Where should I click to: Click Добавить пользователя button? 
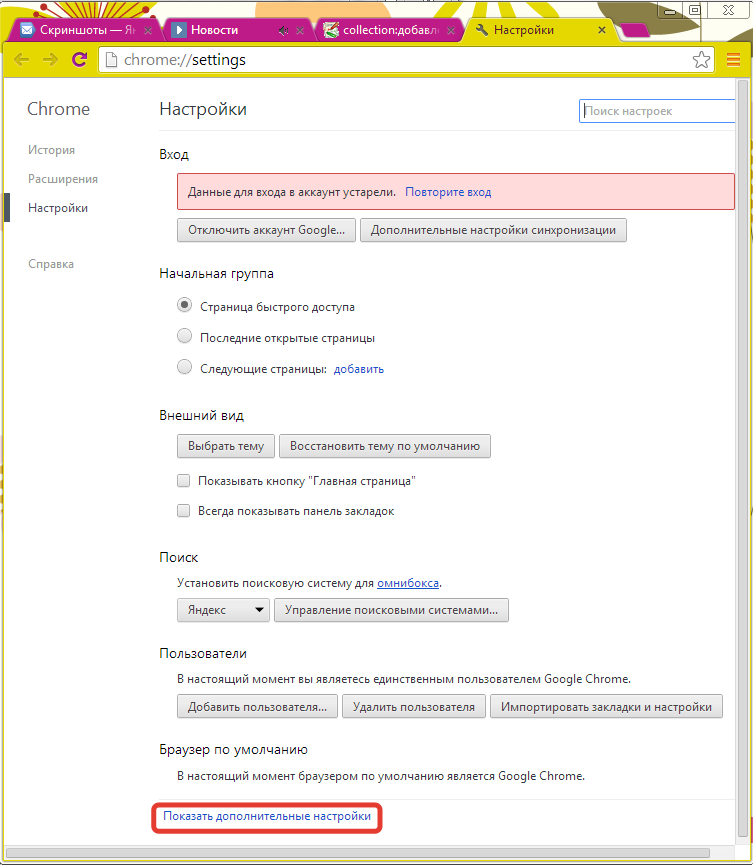(257, 707)
